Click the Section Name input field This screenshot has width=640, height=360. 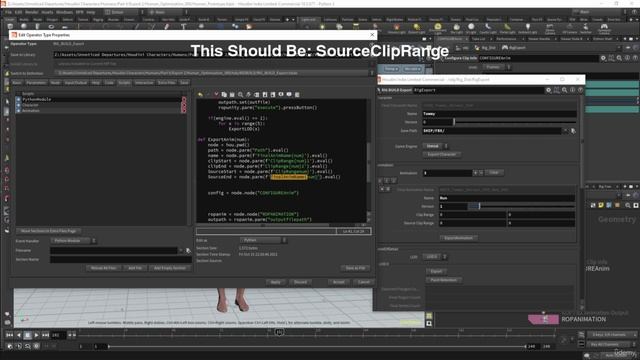pos(121,260)
